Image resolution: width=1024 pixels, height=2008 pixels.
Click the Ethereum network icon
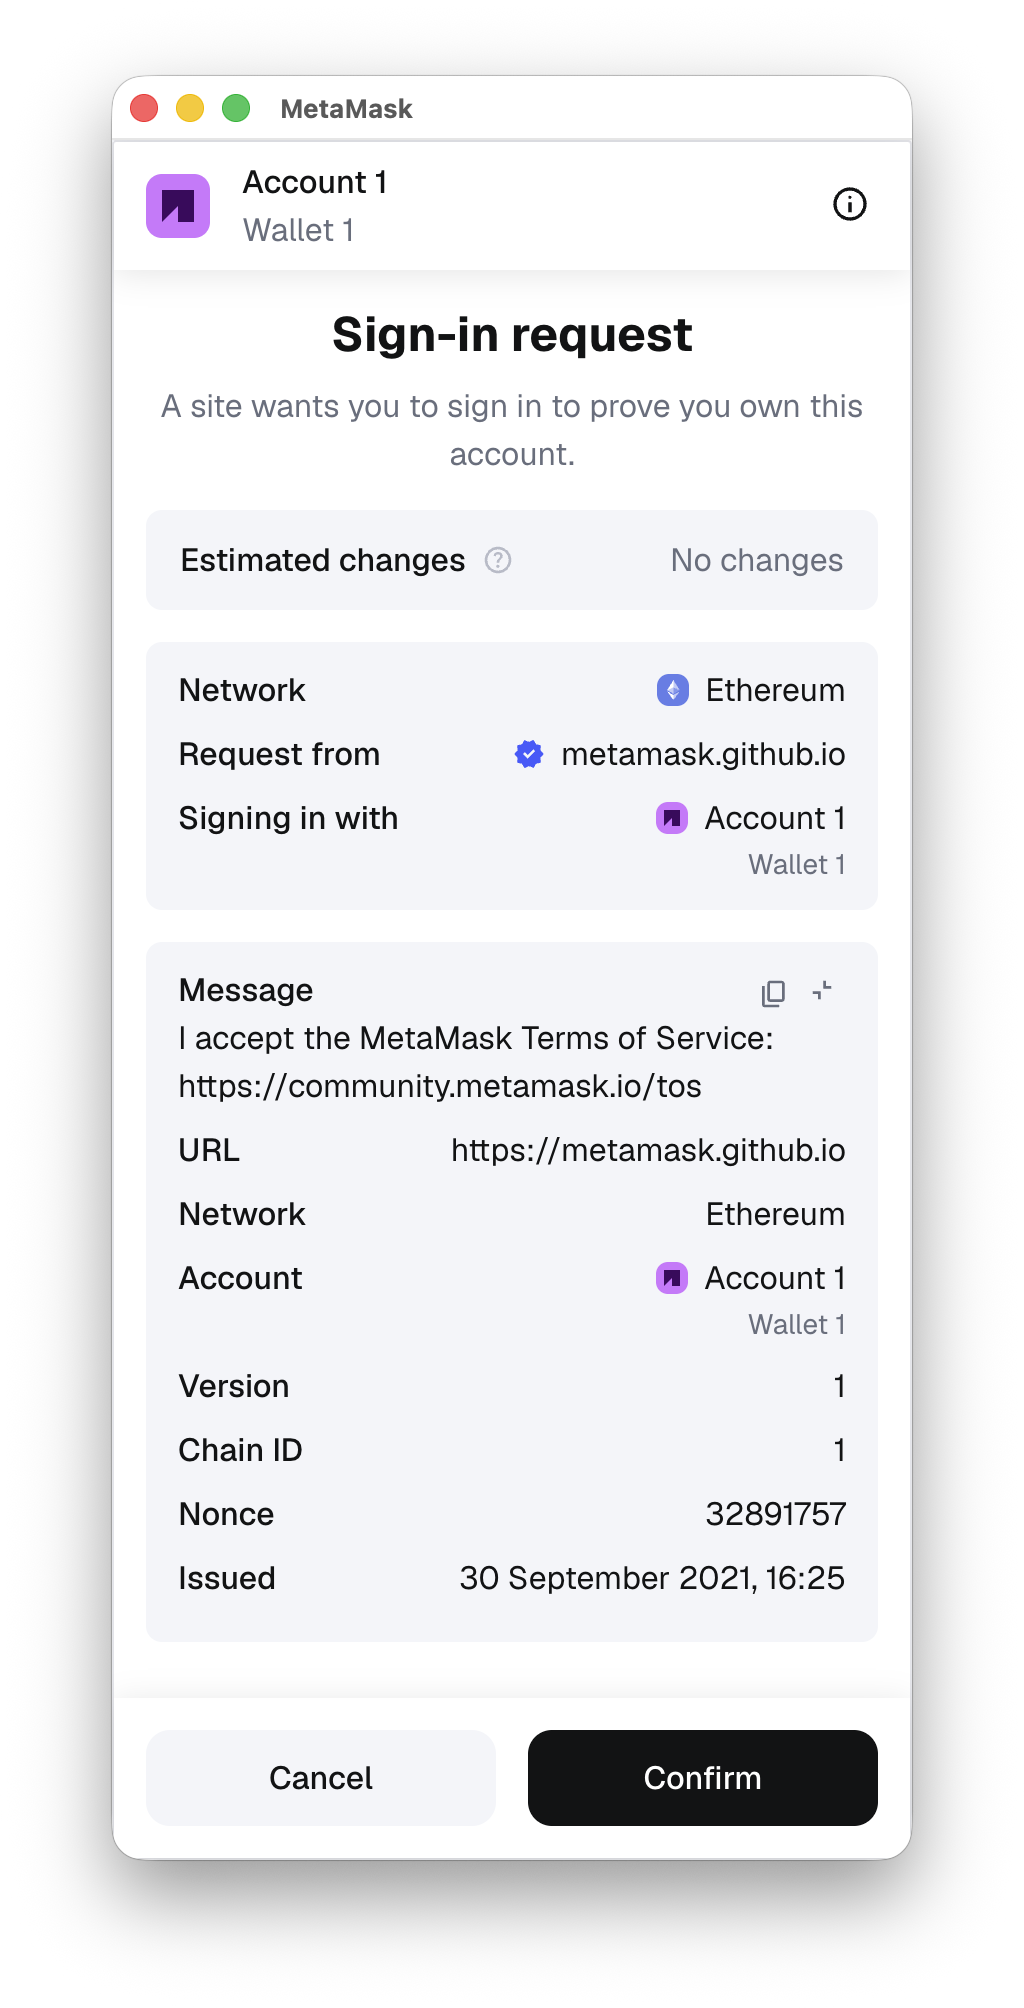673,689
